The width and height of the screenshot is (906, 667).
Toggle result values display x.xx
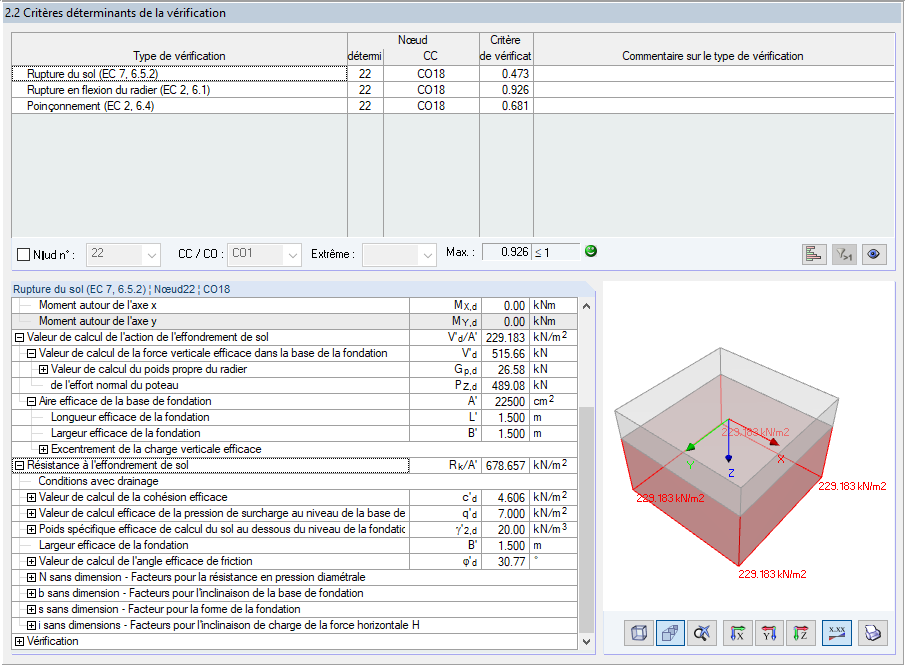[x=837, y=633]
